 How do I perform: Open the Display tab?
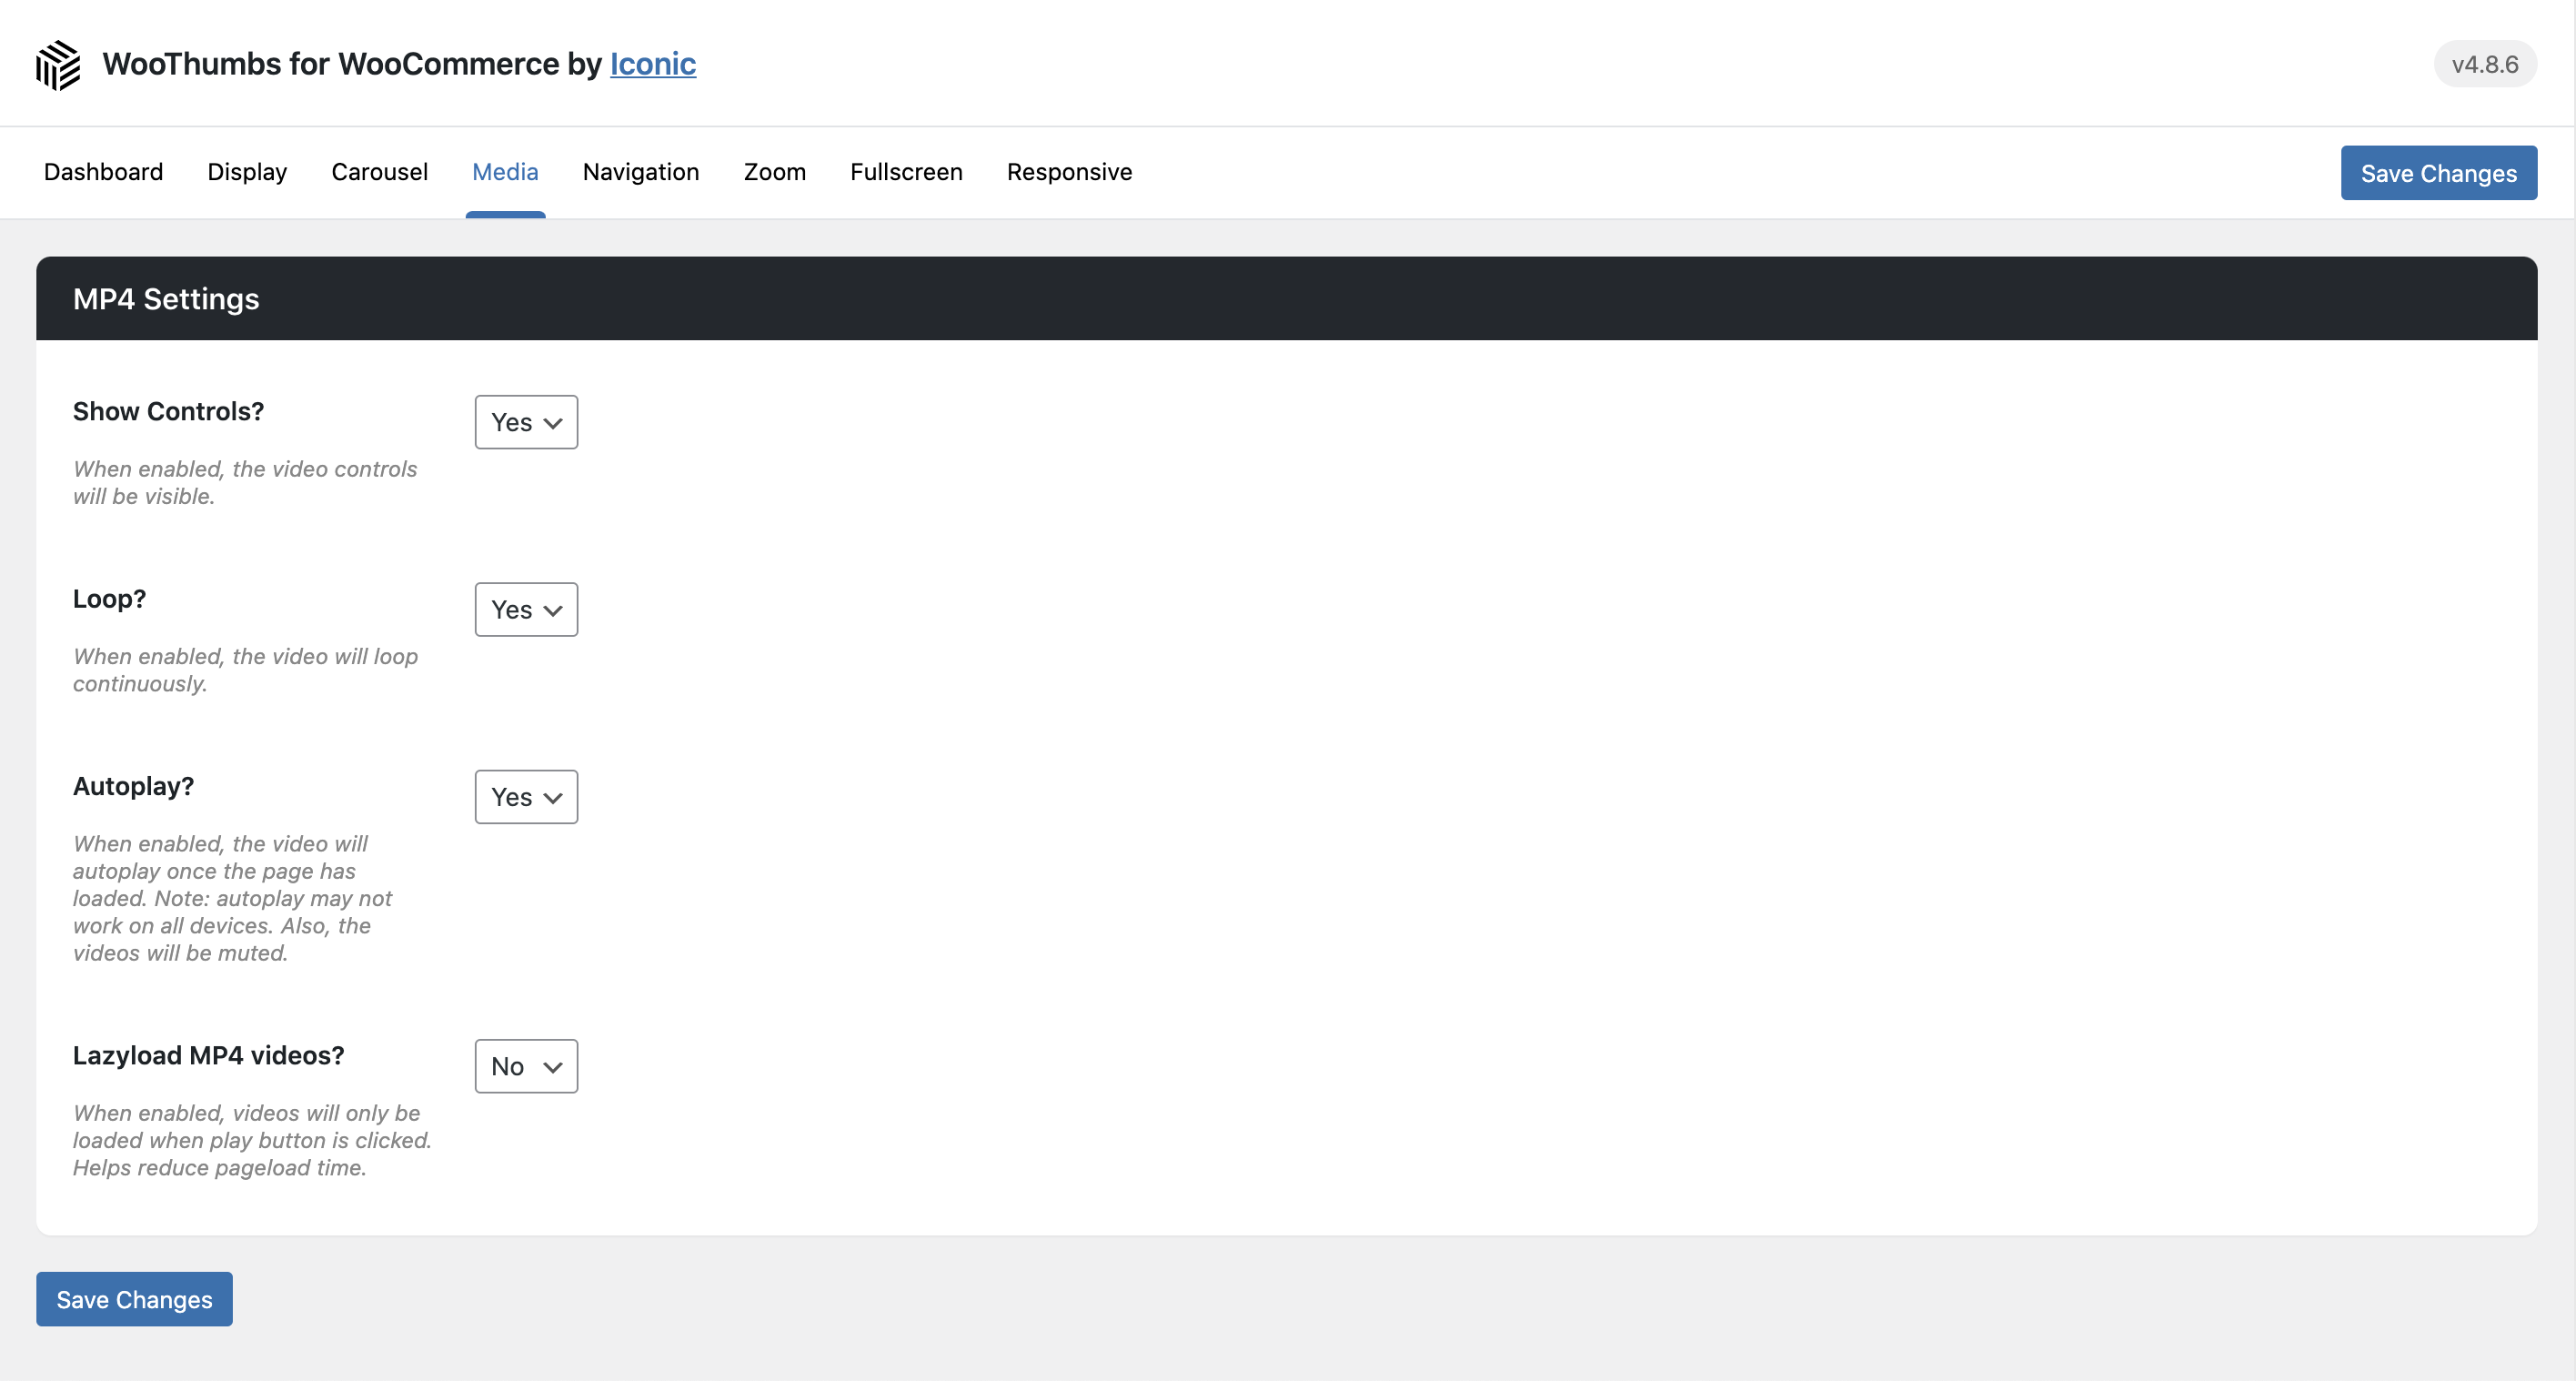click(247, 172)
